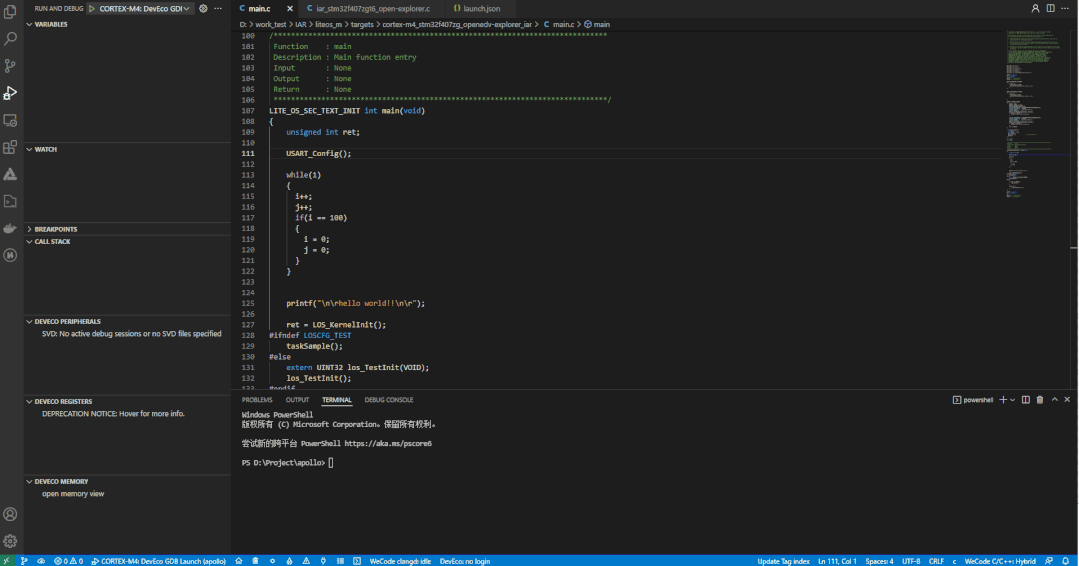Viewport: 1079px width, 566px height.
Task: Open Manage gear icon in activity bar
Action: pos(10,541)
